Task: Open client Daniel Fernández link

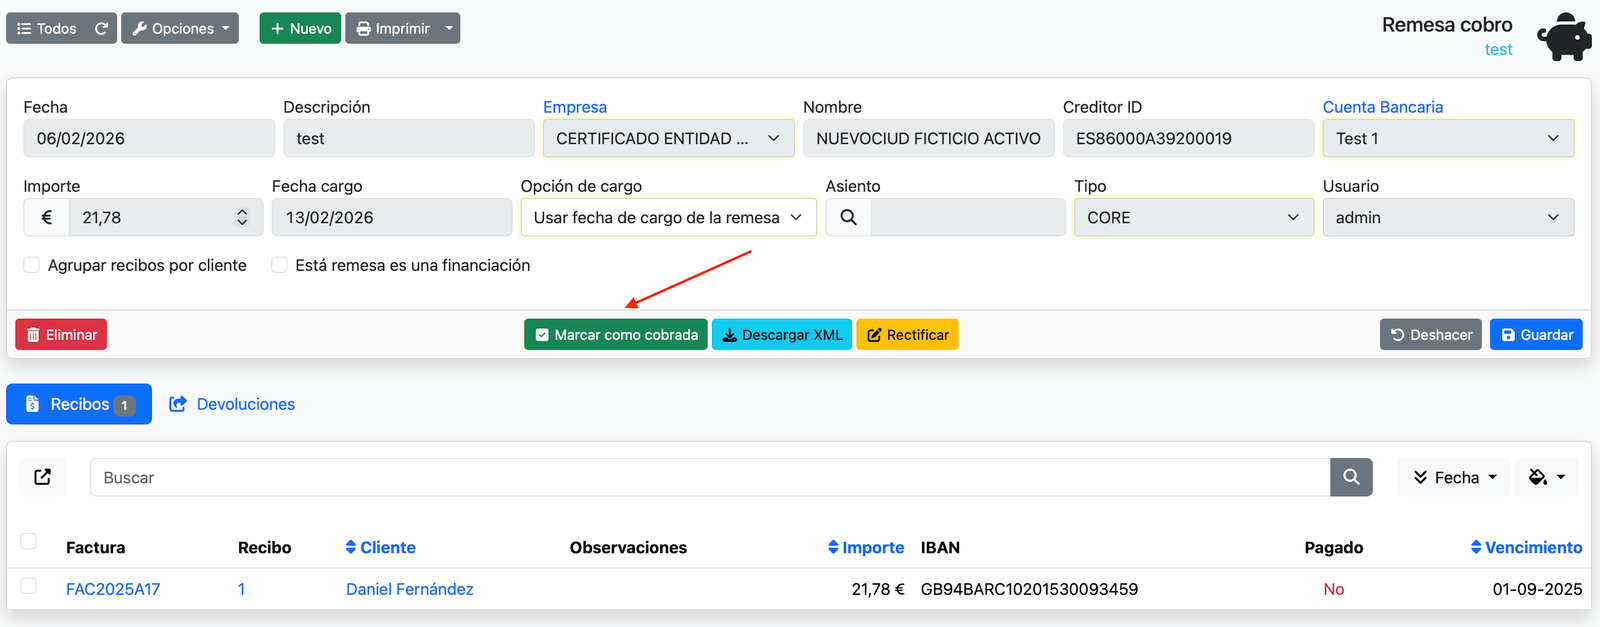Action: tap(410, 589)
